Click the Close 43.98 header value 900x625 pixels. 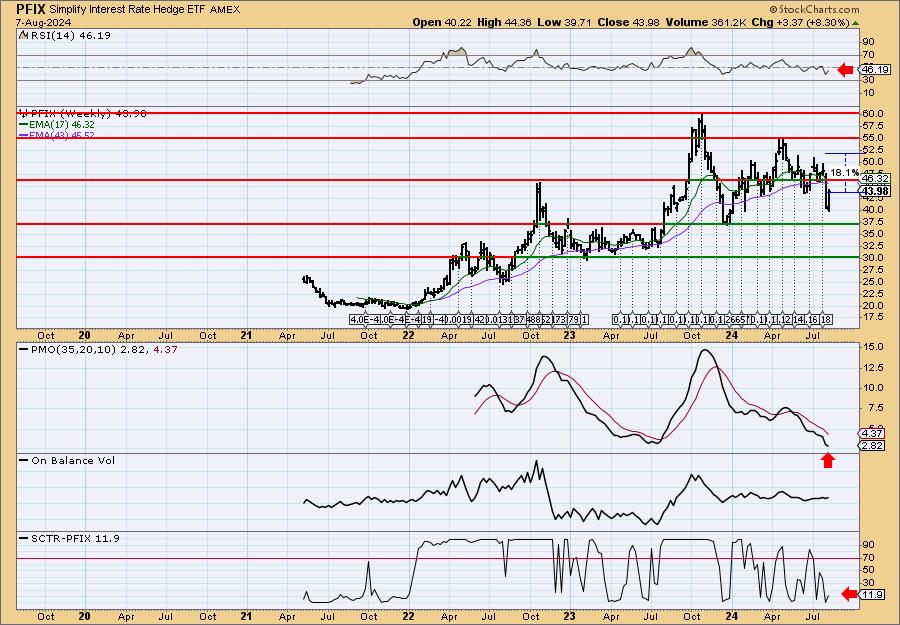tap(629, 22)
